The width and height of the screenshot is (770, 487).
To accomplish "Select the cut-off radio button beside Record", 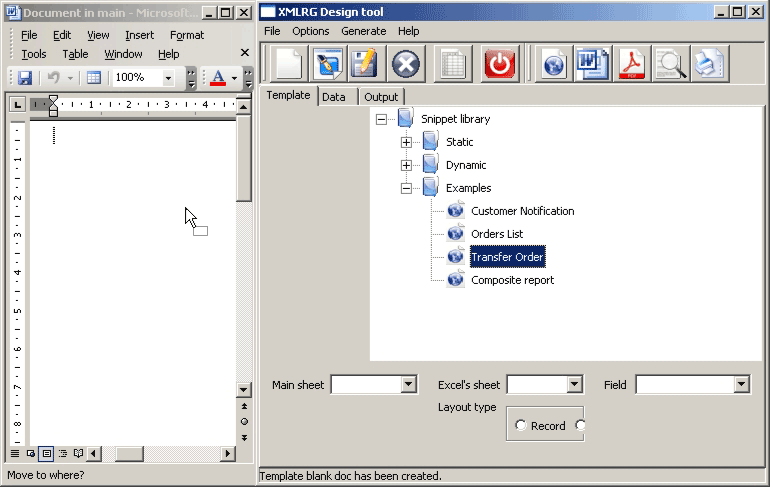I will click(x=580, y=425).
